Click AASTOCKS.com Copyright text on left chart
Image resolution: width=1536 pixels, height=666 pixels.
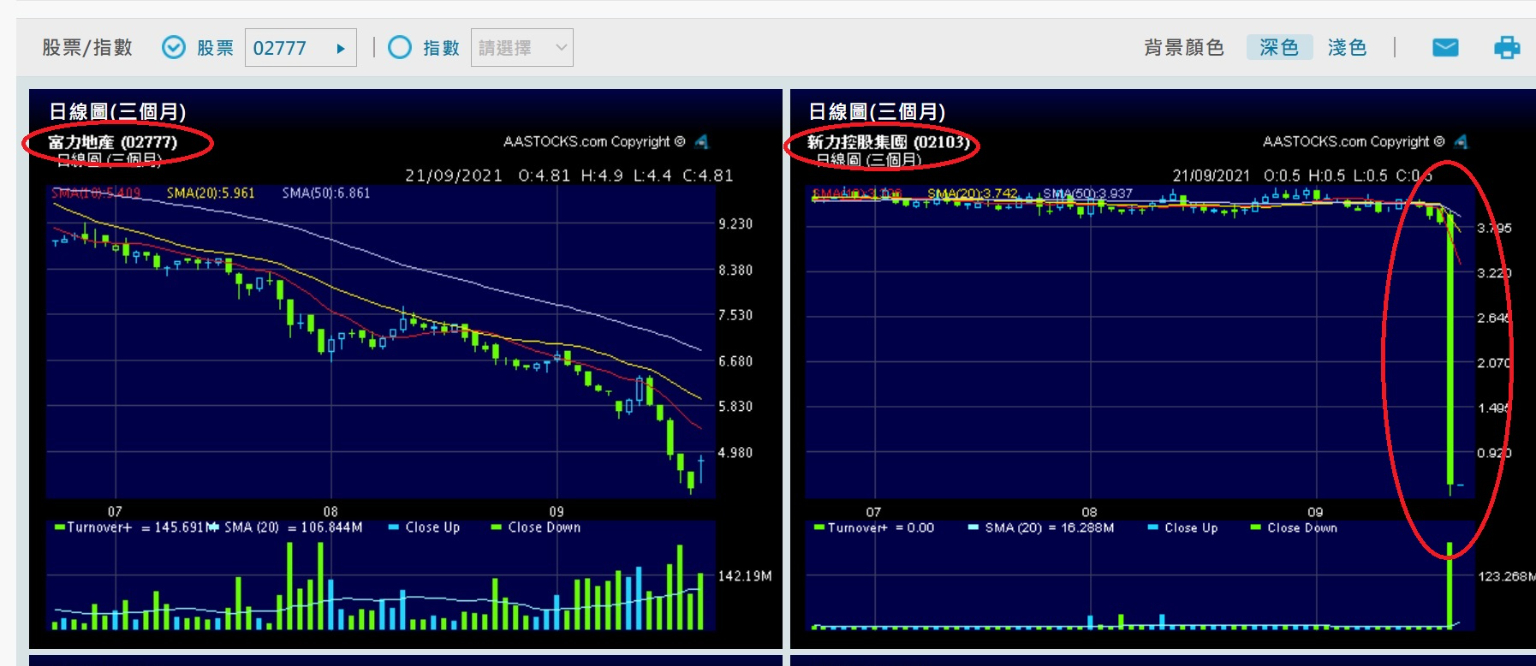[594, 142]
